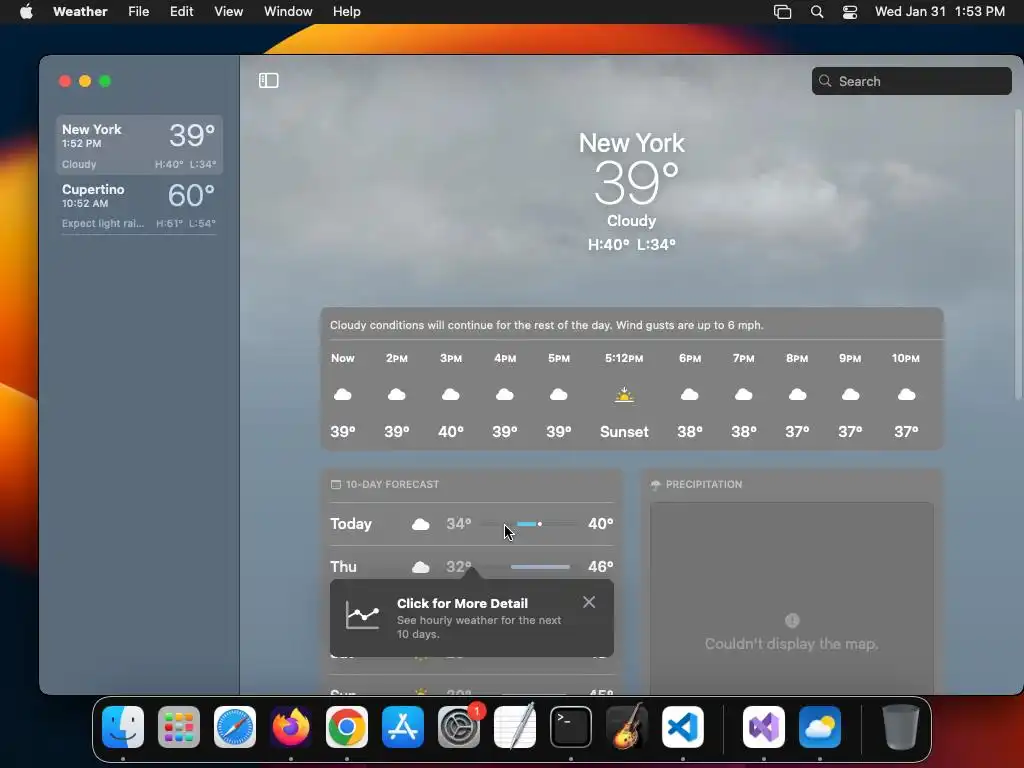Screen dimensions: 1024x768
Task: Click the Today row in 10-day forecast
Action: (472, 524)
